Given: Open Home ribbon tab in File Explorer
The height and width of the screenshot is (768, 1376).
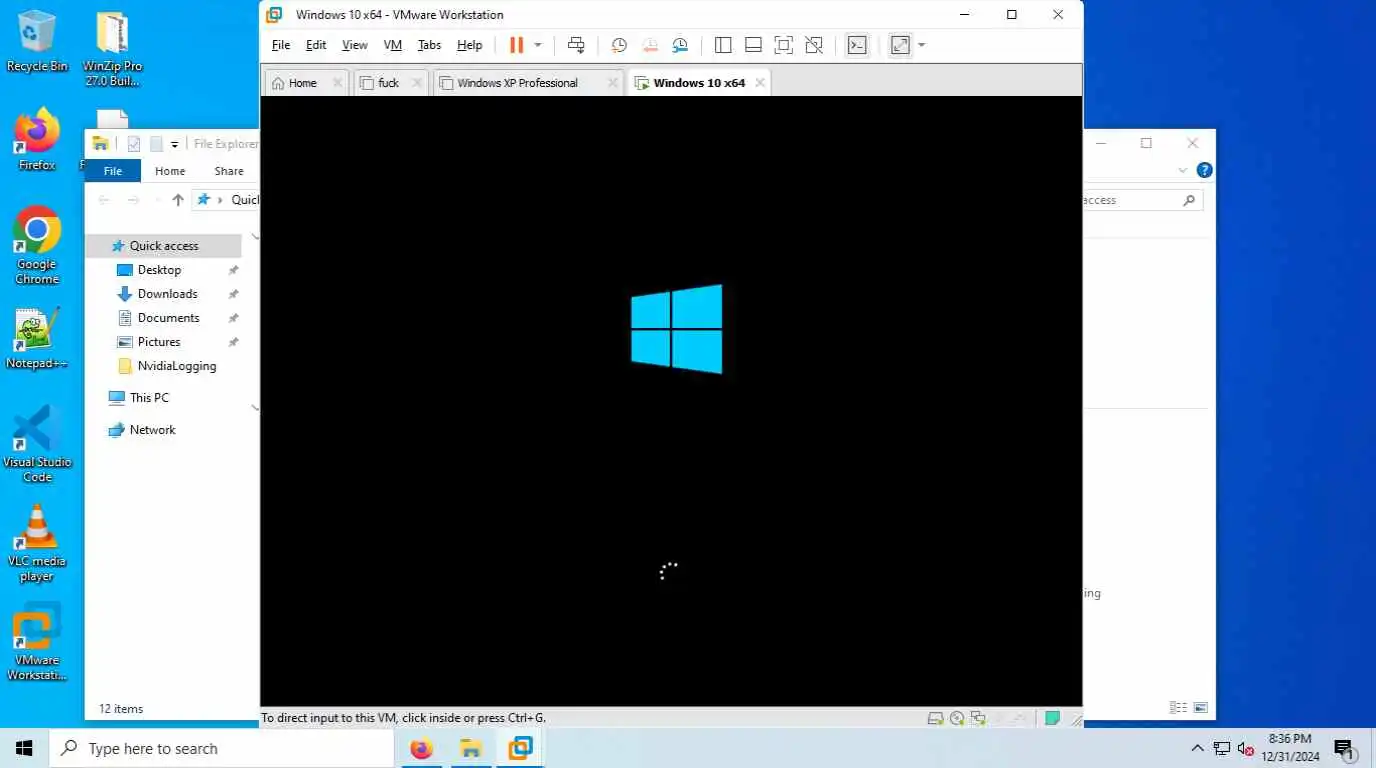Looking at the screenshot, I should point(170,171).
